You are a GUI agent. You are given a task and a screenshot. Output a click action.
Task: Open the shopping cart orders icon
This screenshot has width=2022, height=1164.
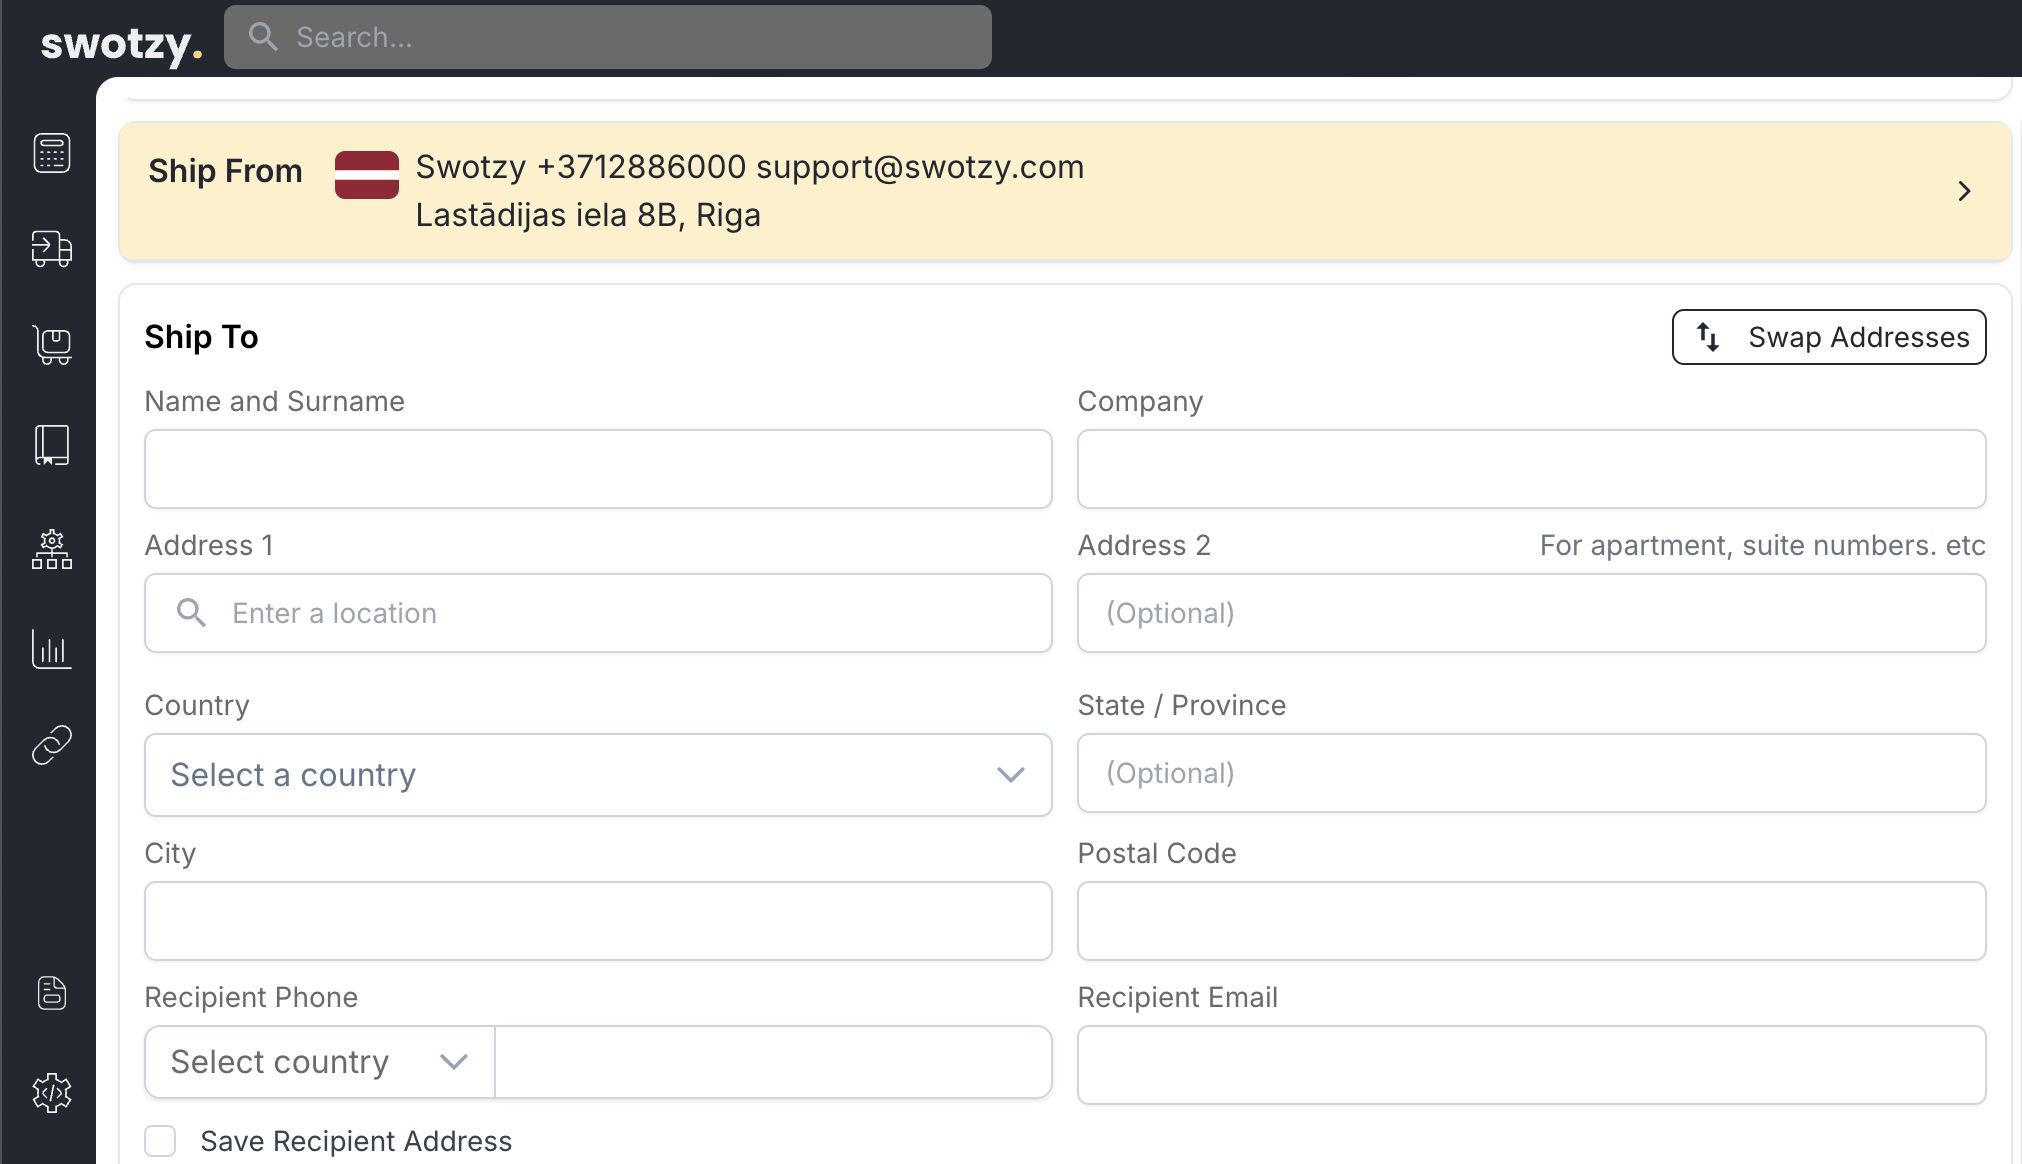click(x=51, y=345)
